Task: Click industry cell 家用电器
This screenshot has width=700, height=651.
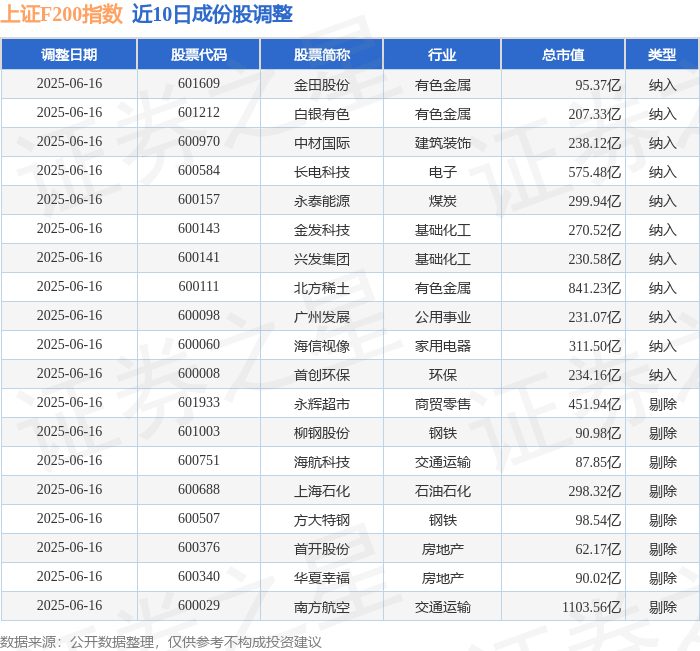Action: tap(442, 346)
